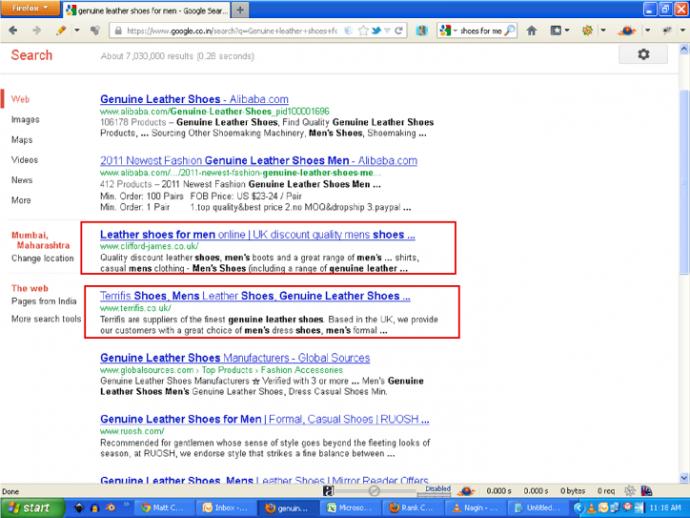Open dropdown beside the pencil icon
The width and height of the screenshot is (690, 518).
[77, 30]
